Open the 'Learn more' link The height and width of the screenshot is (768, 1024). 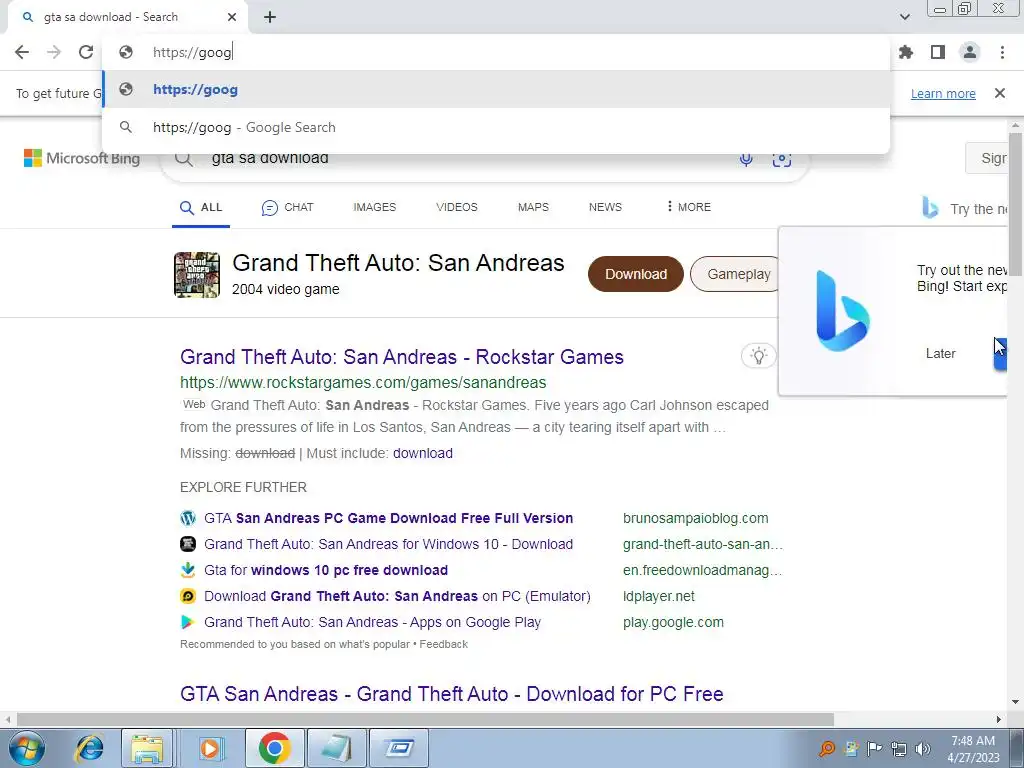[x=943, y=93]
